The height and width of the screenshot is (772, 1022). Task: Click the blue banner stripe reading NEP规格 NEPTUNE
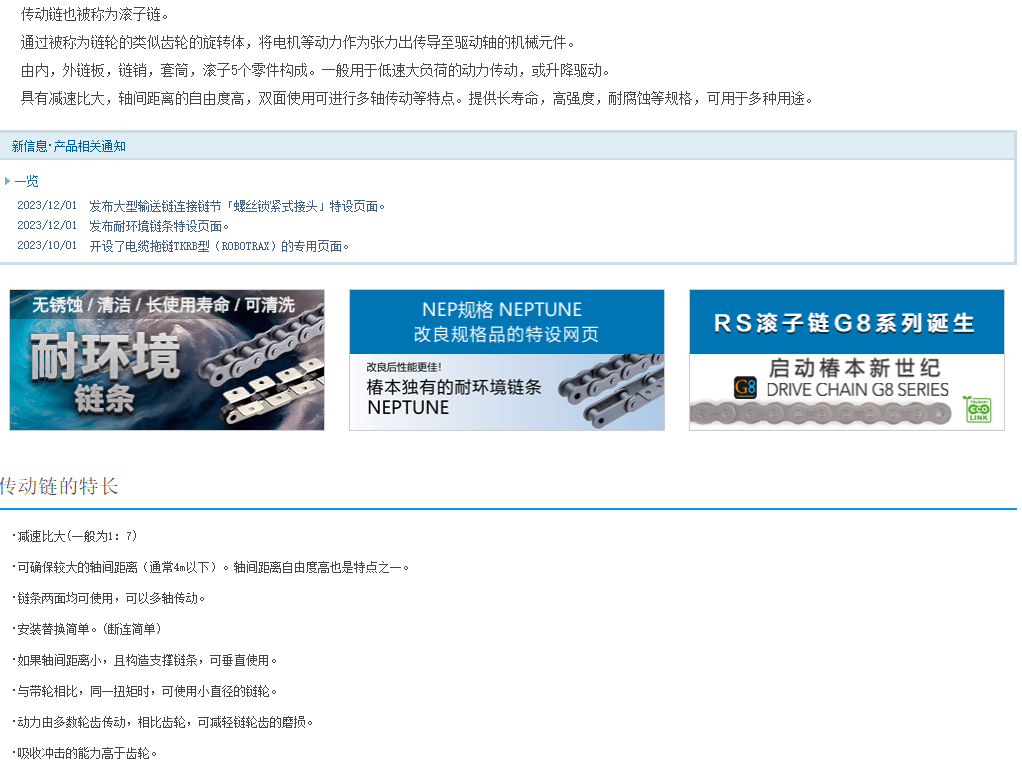pyautogui.click(x=506, y=318)
